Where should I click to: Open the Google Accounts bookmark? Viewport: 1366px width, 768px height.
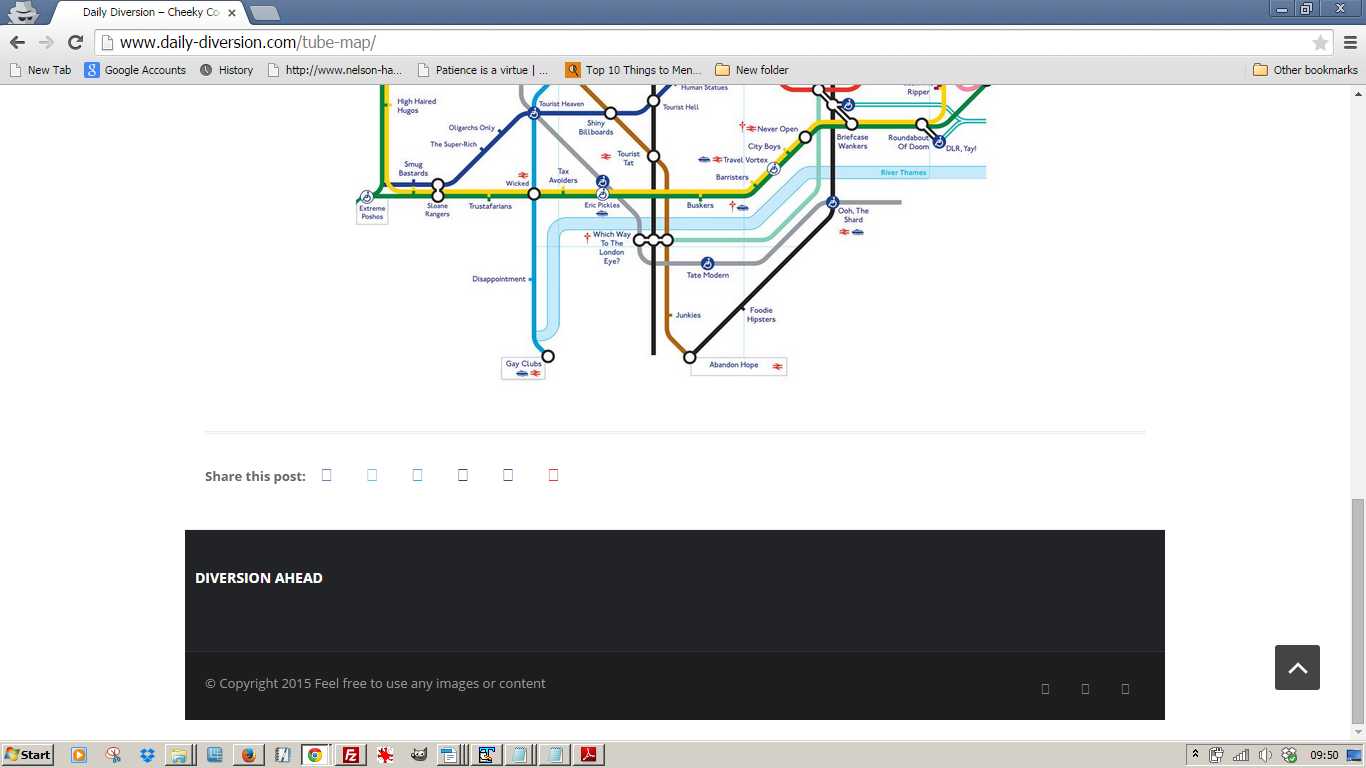click(x=135, y=70)
